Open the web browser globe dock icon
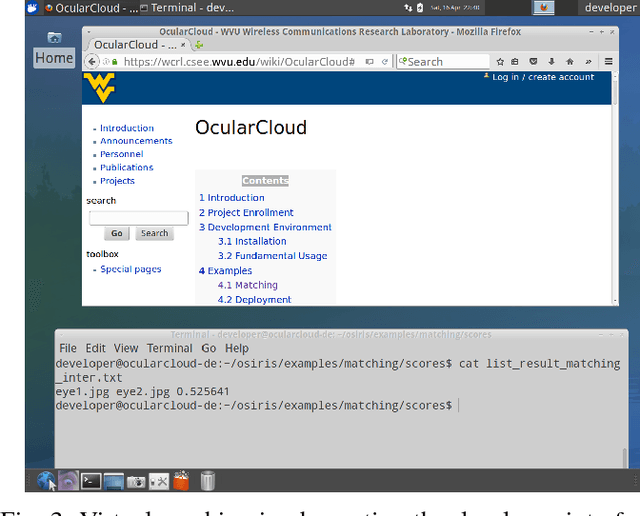The width and height of the screenshot is (640, 516). click(46, 481)
